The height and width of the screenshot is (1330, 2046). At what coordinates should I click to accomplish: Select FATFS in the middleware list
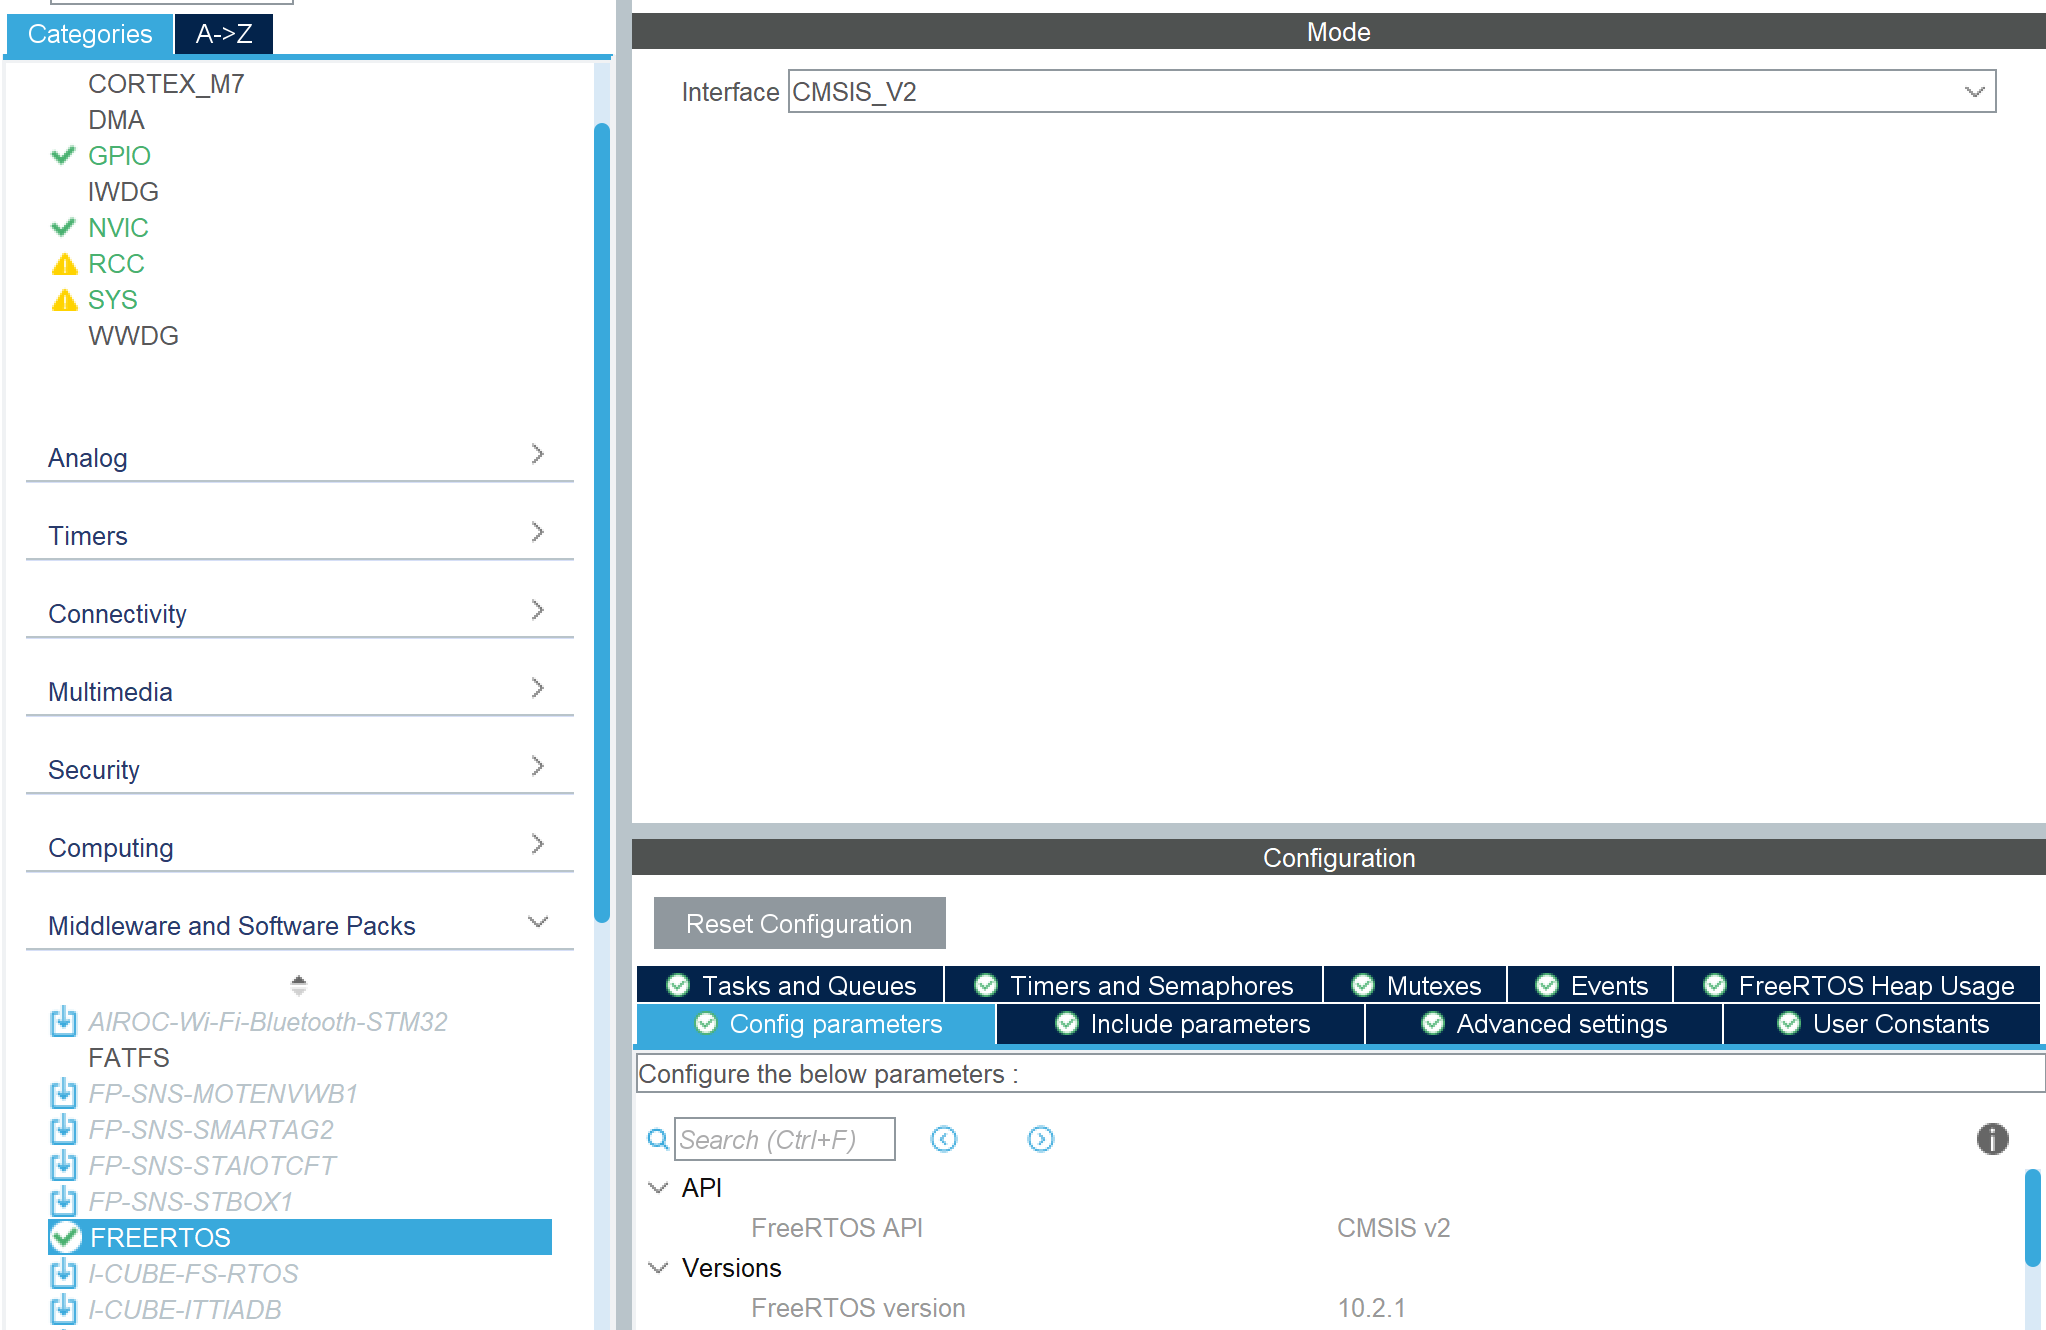[128, 1057]
